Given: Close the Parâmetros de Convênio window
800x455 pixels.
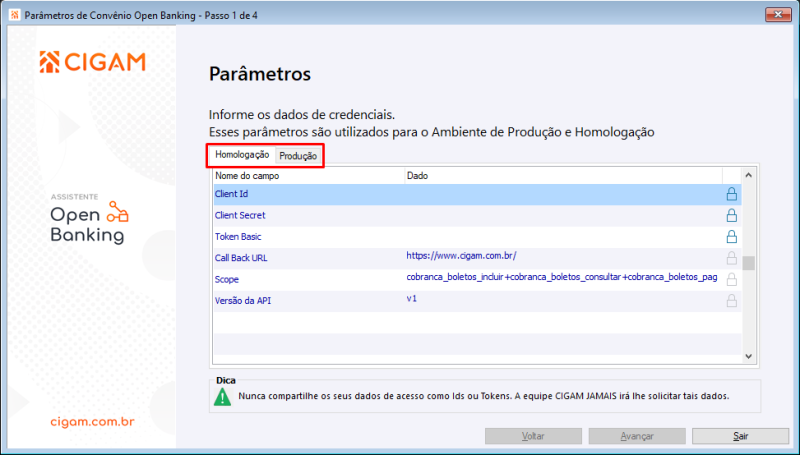Looking at the screenshot, I should (x=778, y=15).
